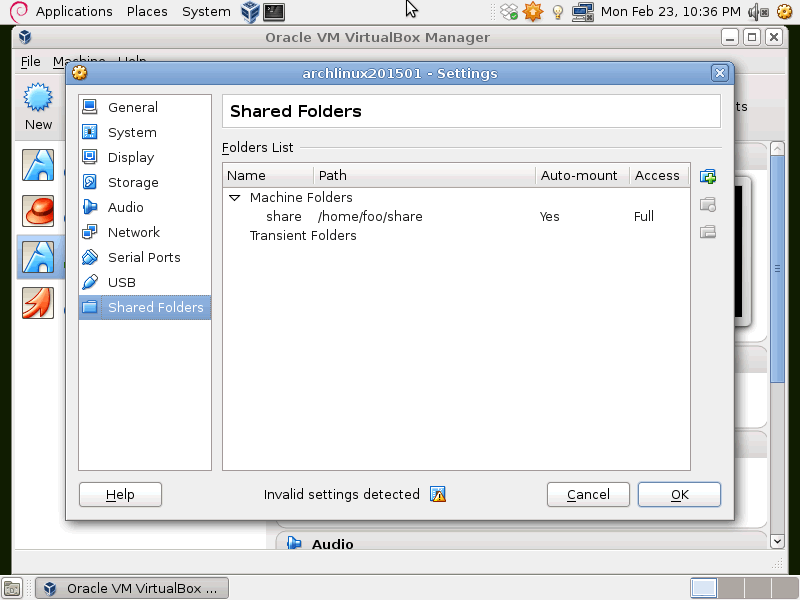Viewport: 800px width, 600px height.
Task: Go to Storage settings category
Action: 145,182
